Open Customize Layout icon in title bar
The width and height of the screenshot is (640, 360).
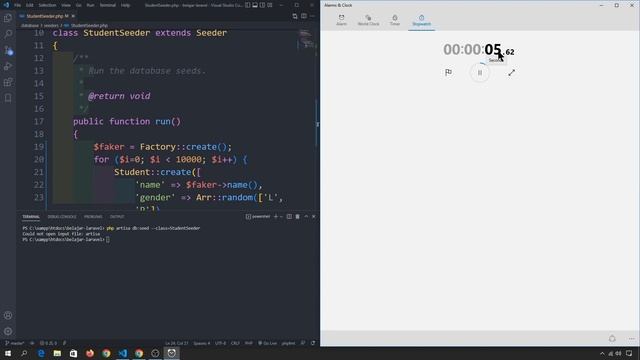(x=270, y=5)
